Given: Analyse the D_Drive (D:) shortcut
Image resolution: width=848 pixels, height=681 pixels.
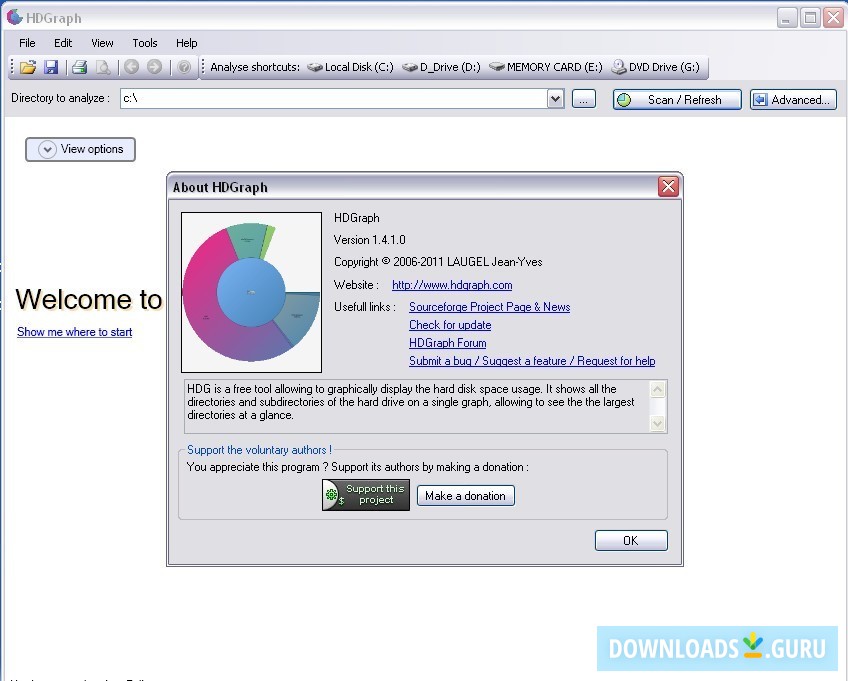Looking at the screenshot, I should tap(441, 67).
